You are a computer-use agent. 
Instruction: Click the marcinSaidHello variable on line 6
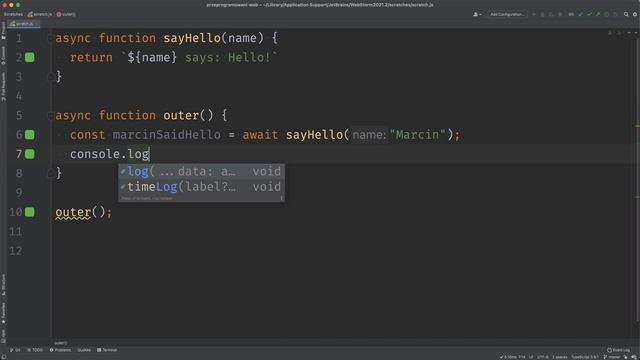[167, 135]
